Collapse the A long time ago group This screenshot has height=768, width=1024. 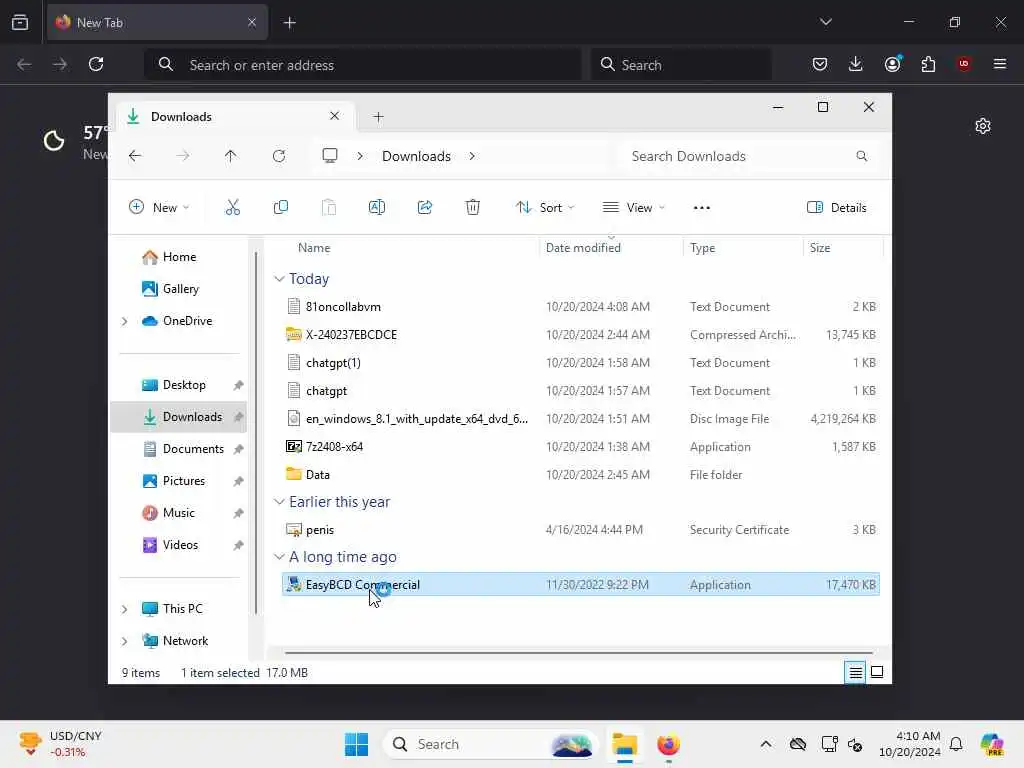(x=280, y=557)
